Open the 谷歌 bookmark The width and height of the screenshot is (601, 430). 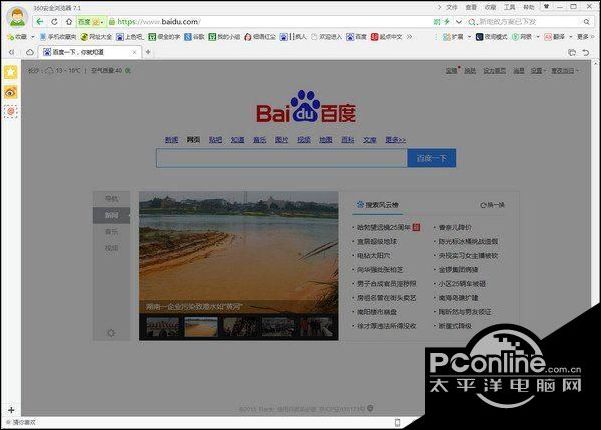click(194, 37)
